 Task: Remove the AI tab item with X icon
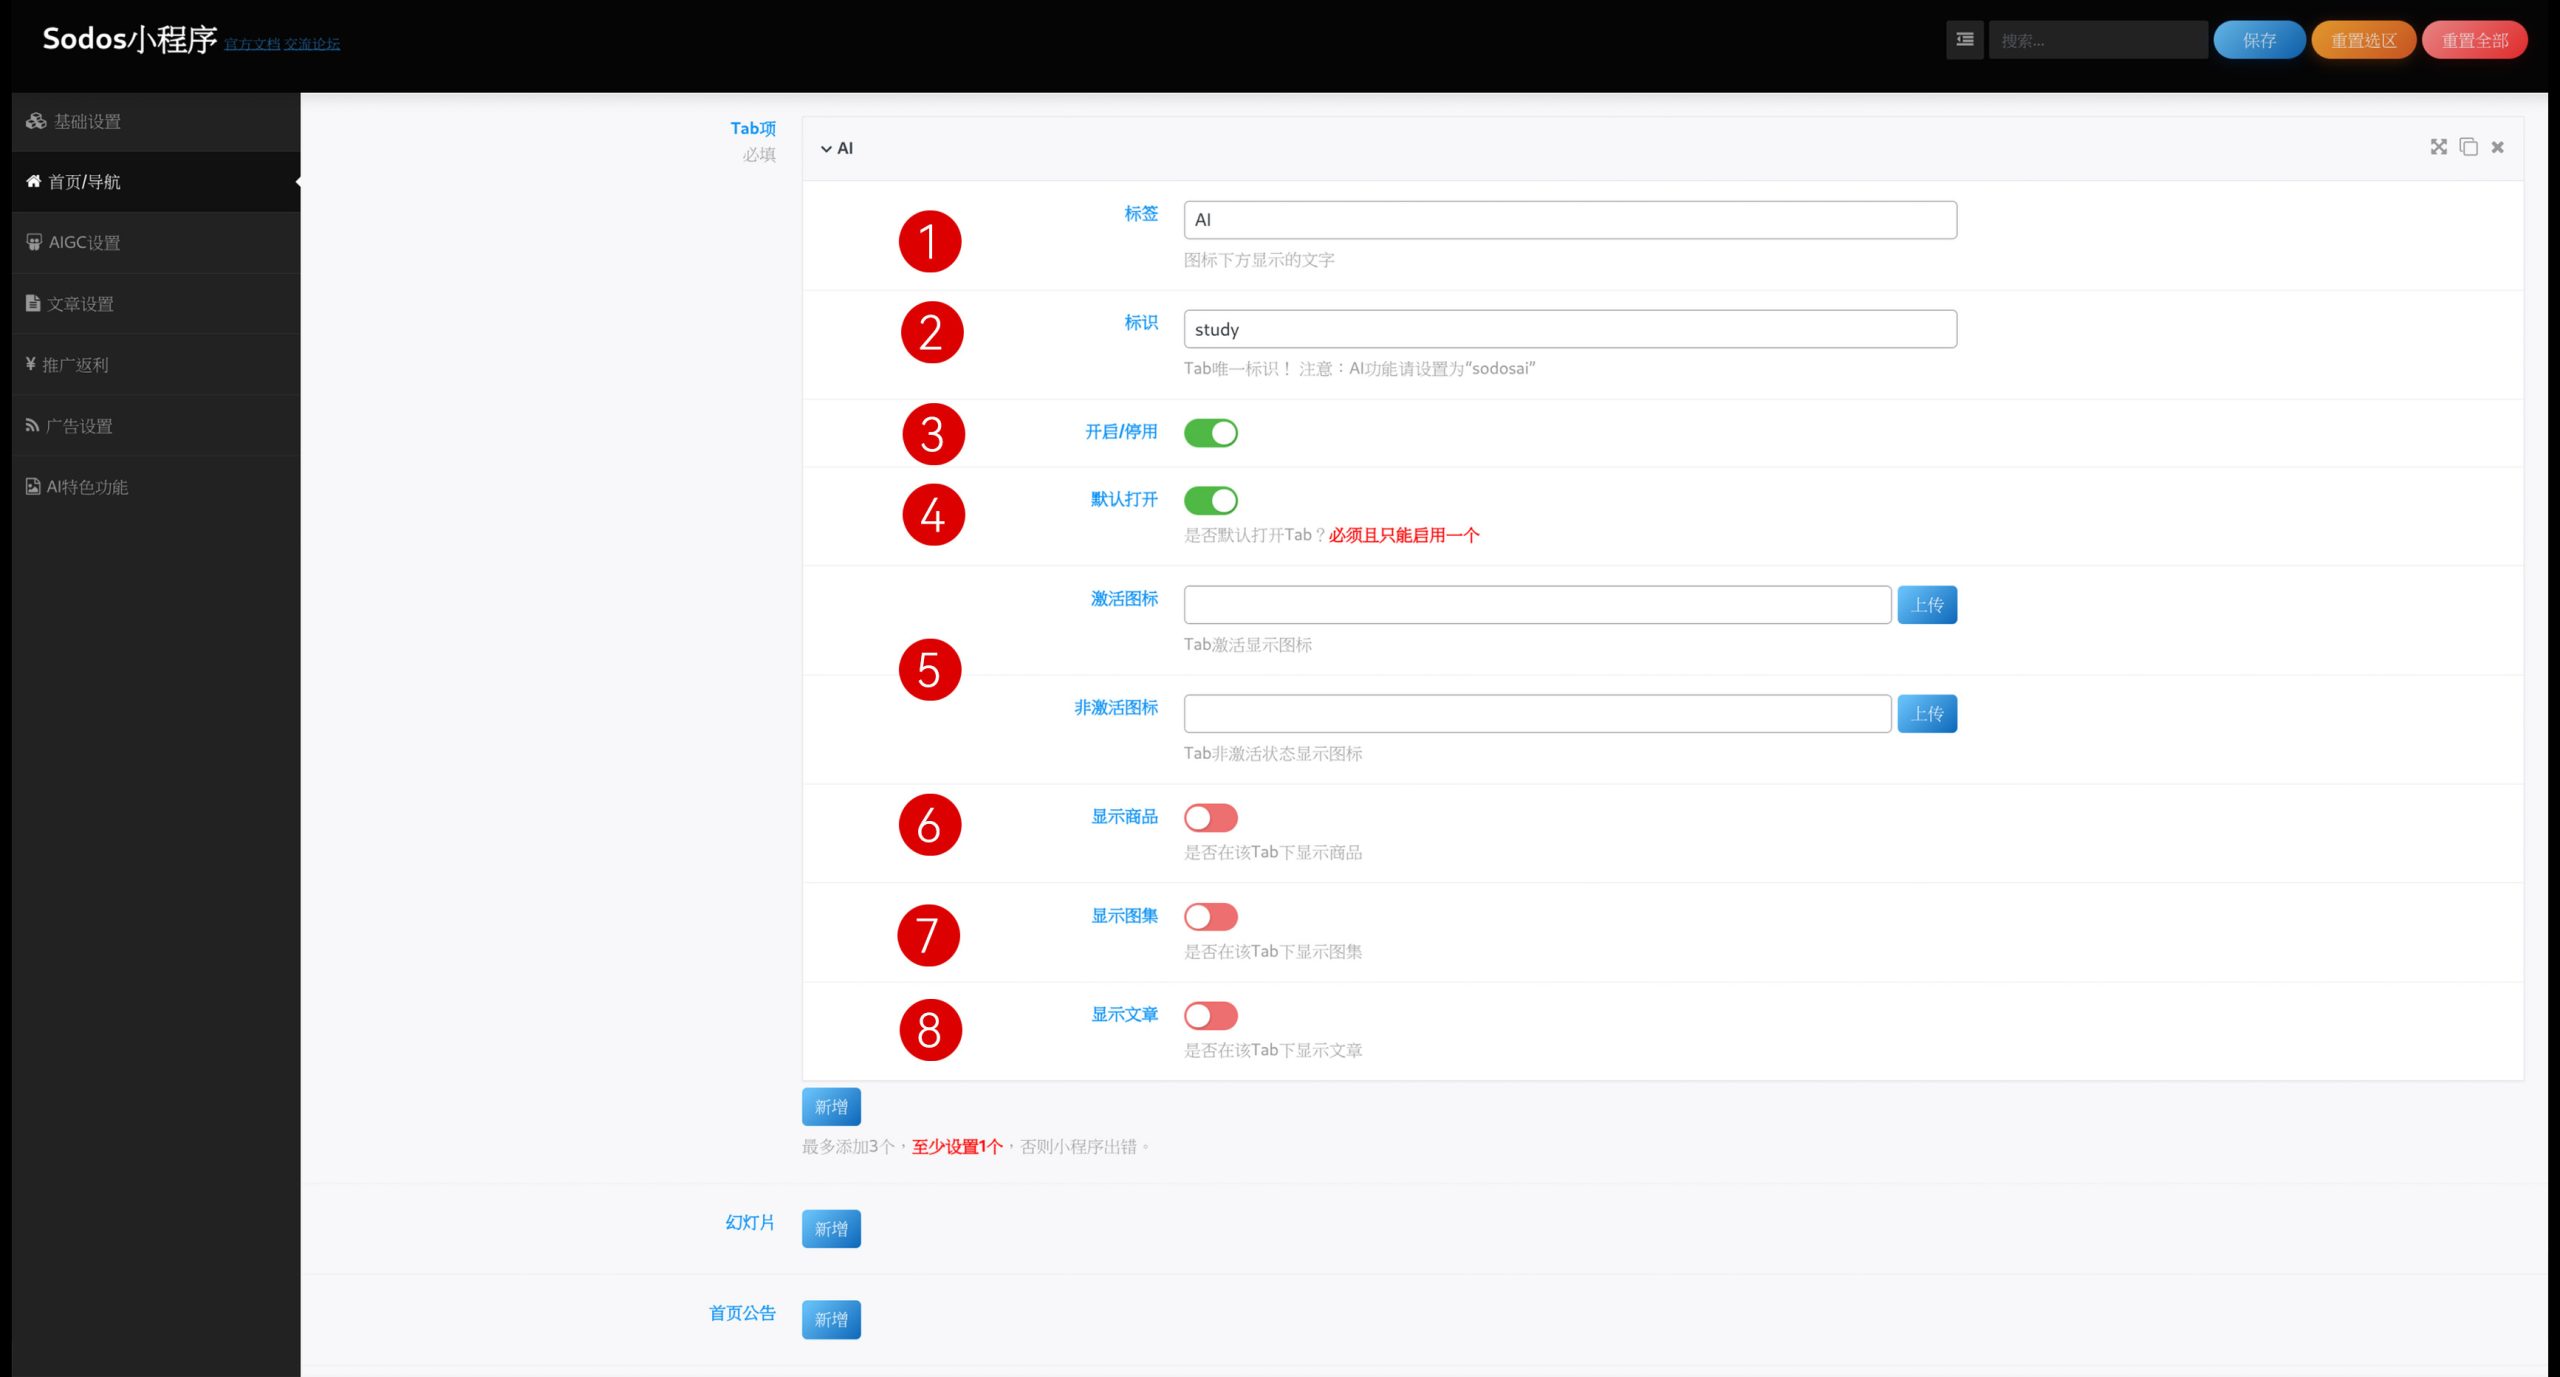point(2497,147)
